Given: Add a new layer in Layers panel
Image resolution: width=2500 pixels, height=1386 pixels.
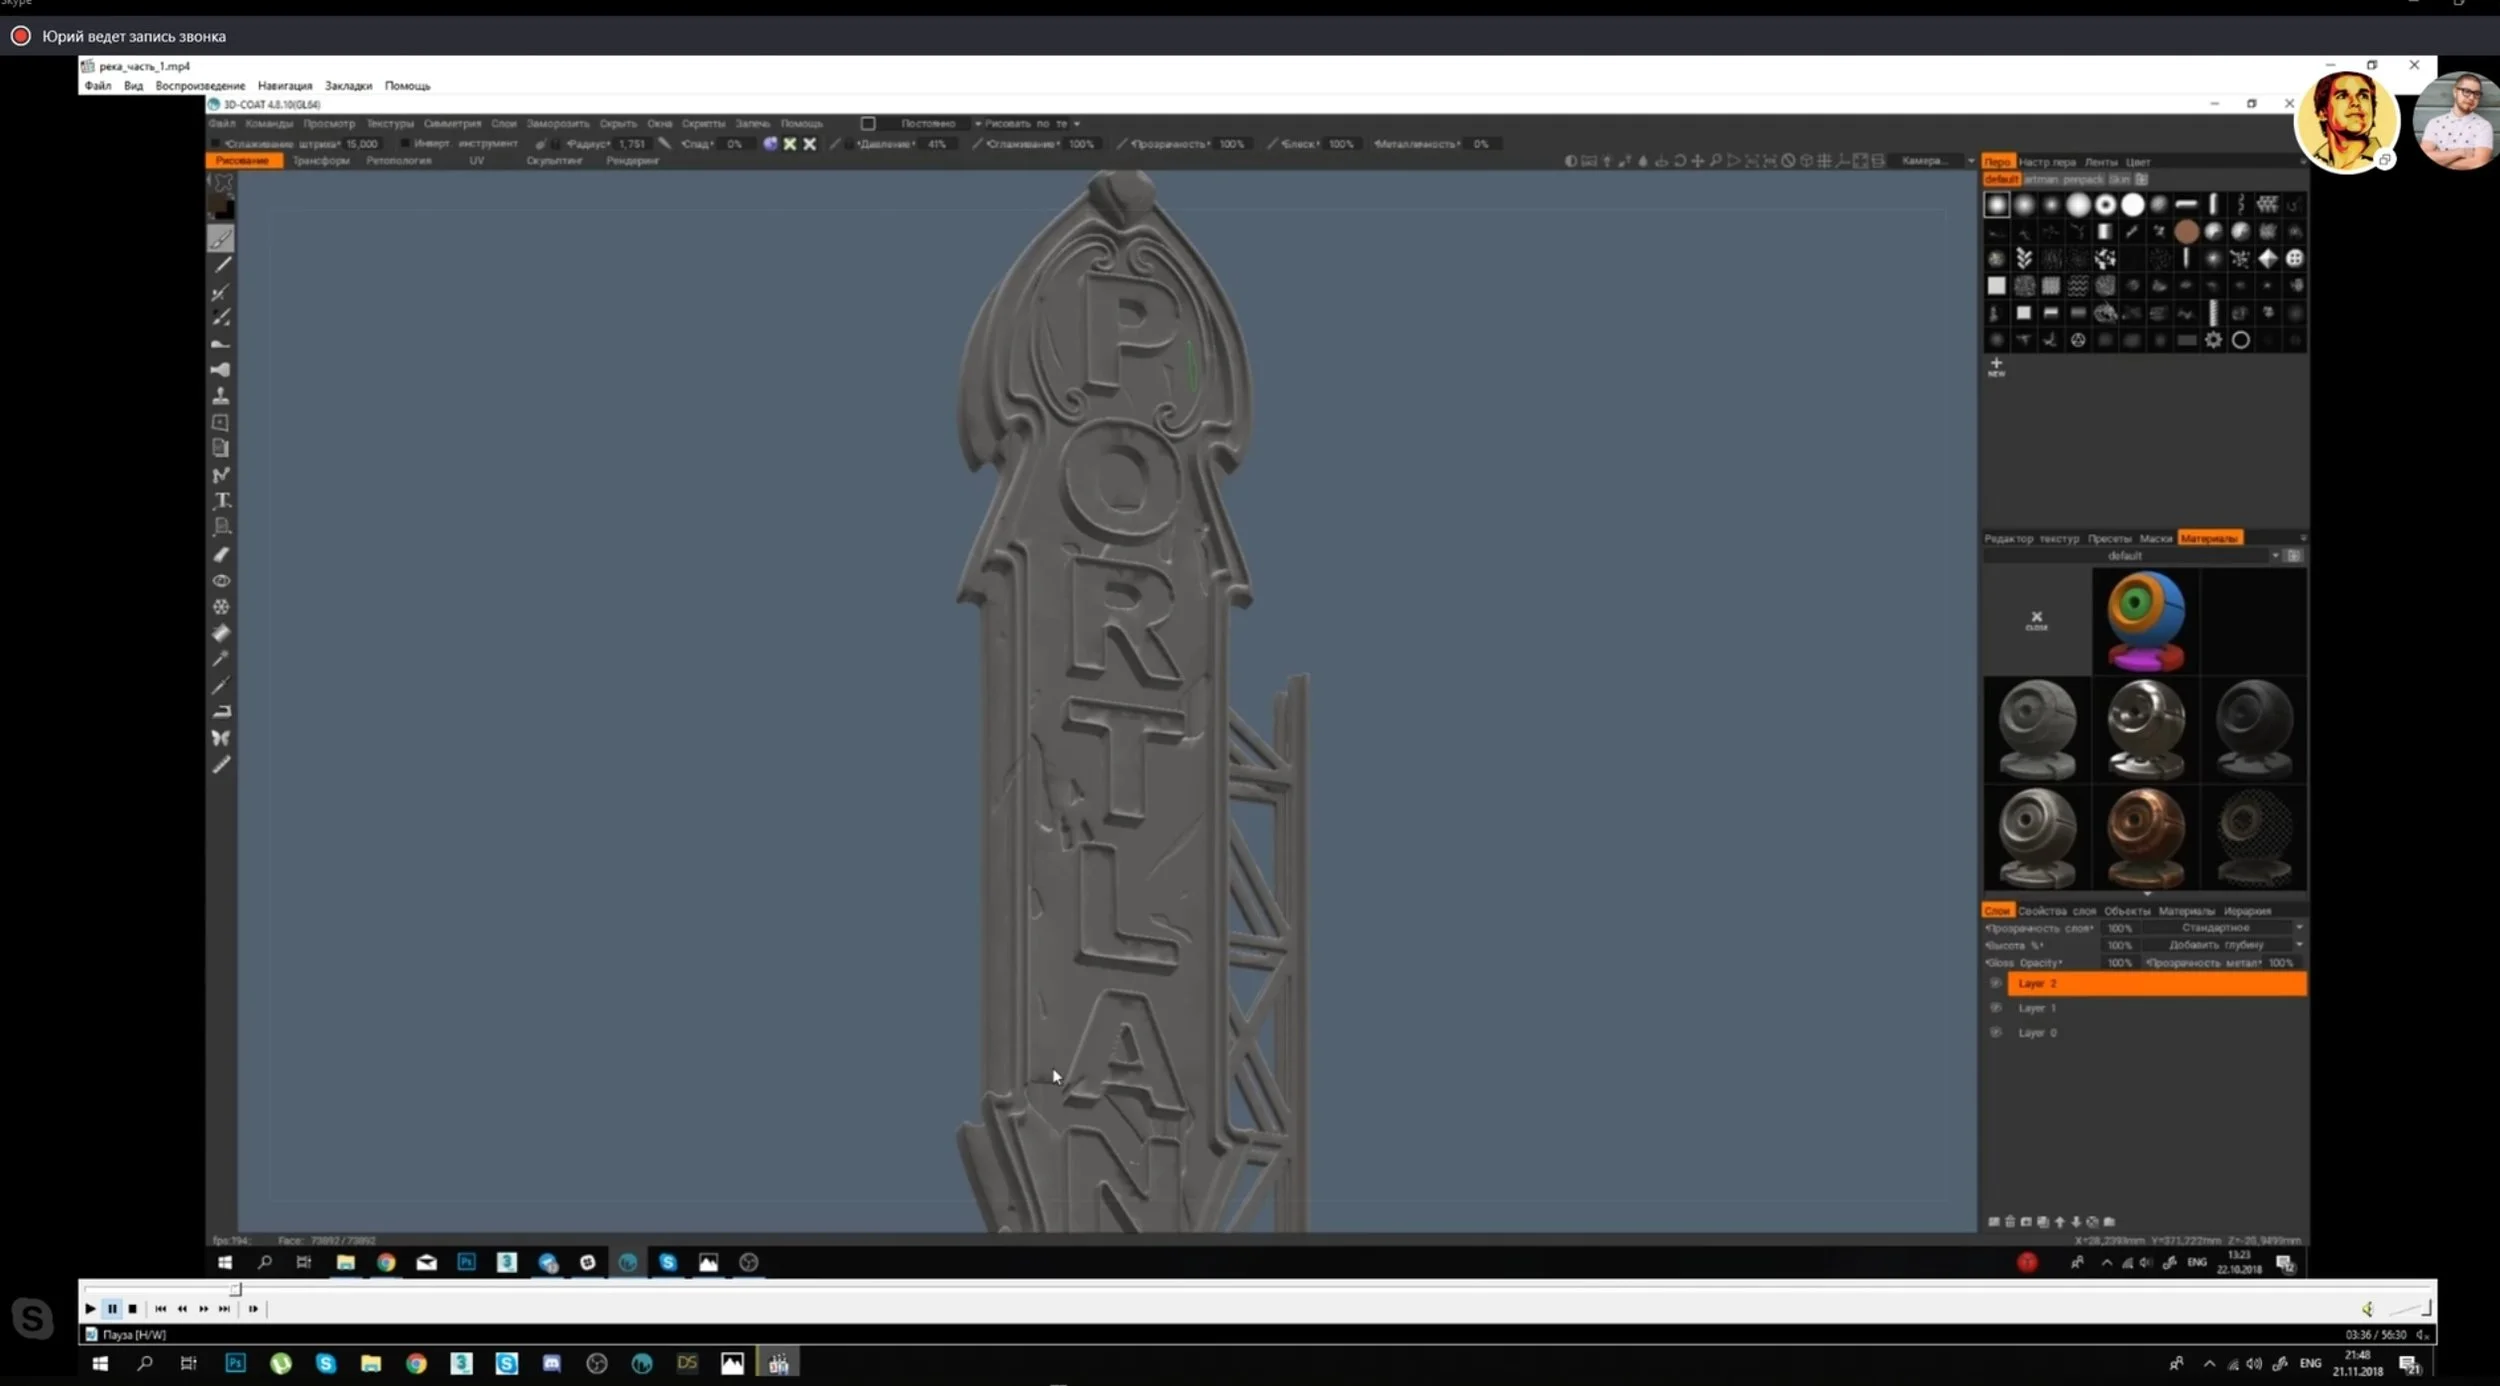Looking at the screenshot, I should point(1993,1221).
